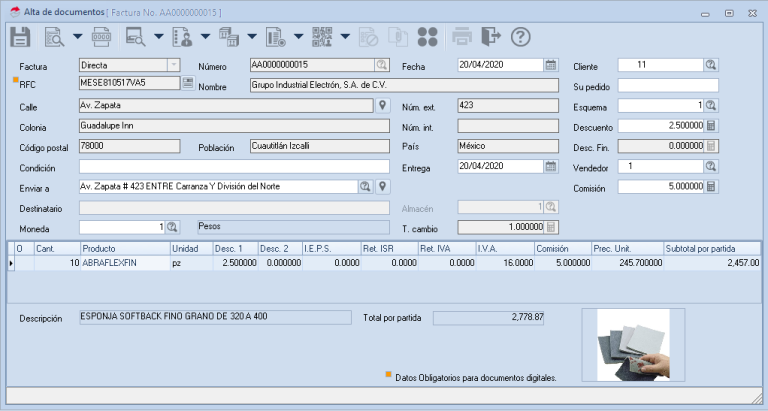Click the document search toolbar icon
Viewport: 768px width, 411px height.
point(54,37)
